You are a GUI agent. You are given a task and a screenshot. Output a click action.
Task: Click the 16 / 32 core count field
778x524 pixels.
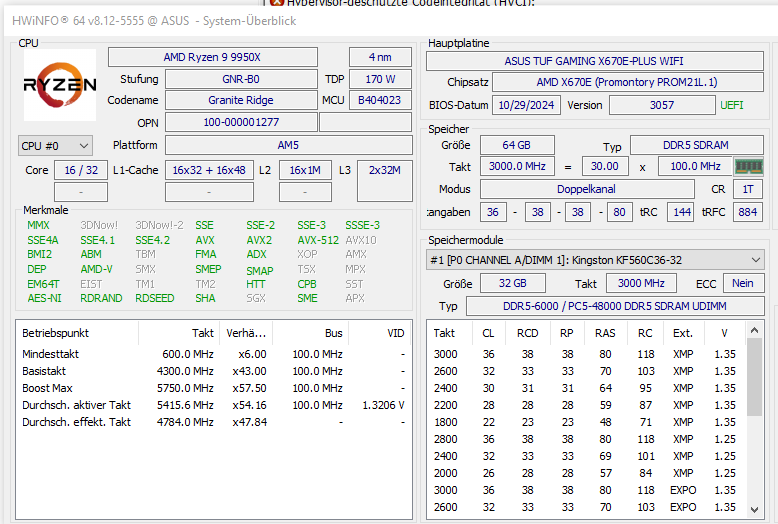coord(81,170)
